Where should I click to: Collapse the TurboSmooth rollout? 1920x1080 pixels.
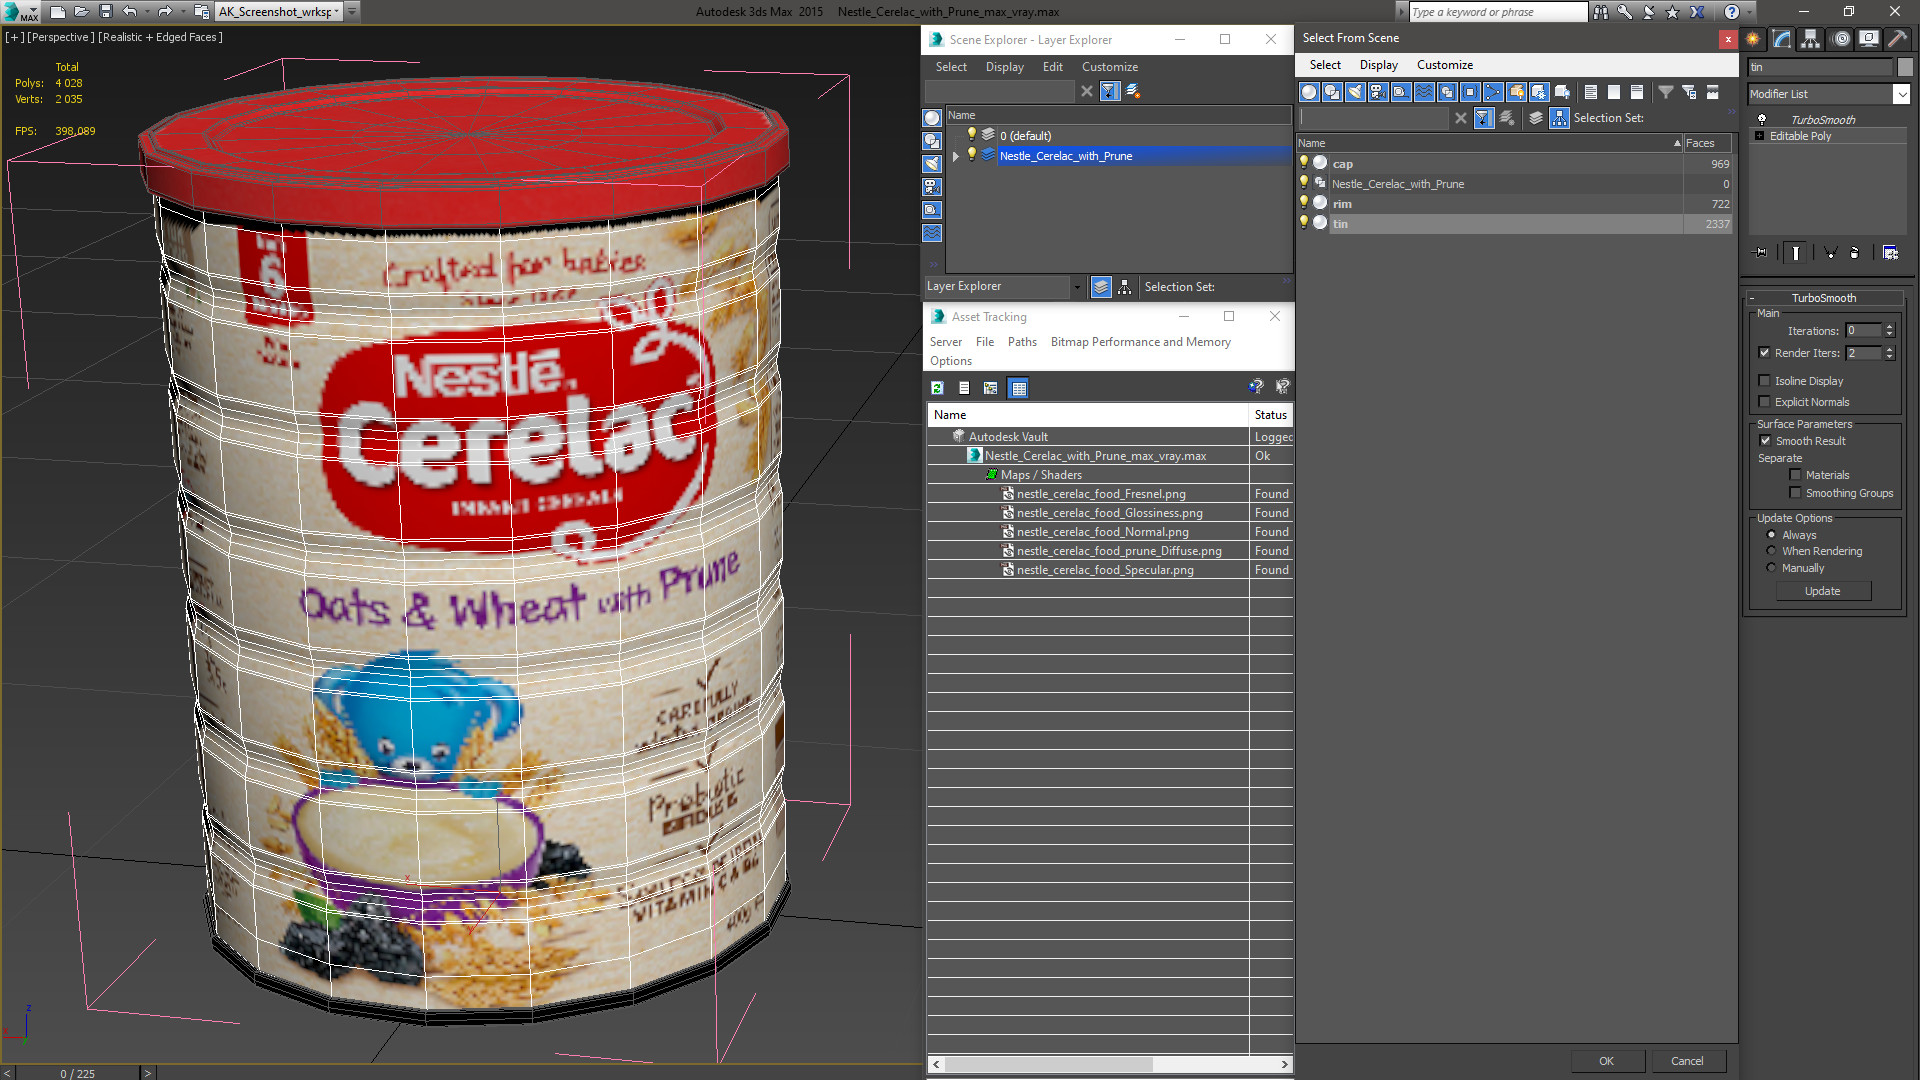coord(1753,298)
